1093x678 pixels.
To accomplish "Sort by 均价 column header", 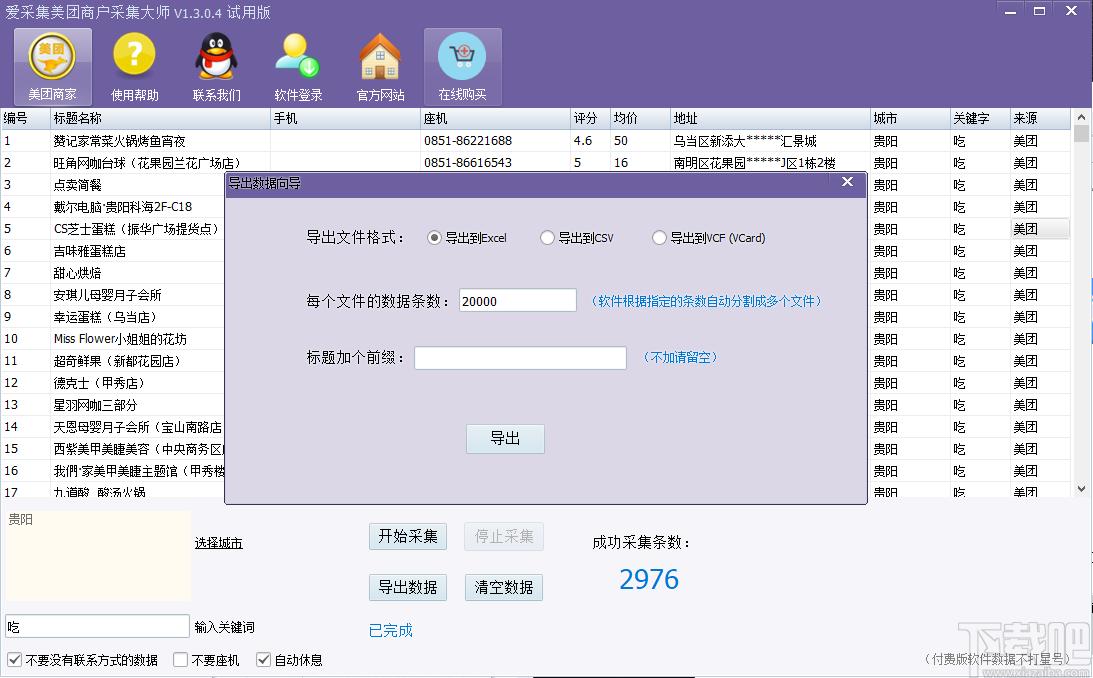I will 640,118.
